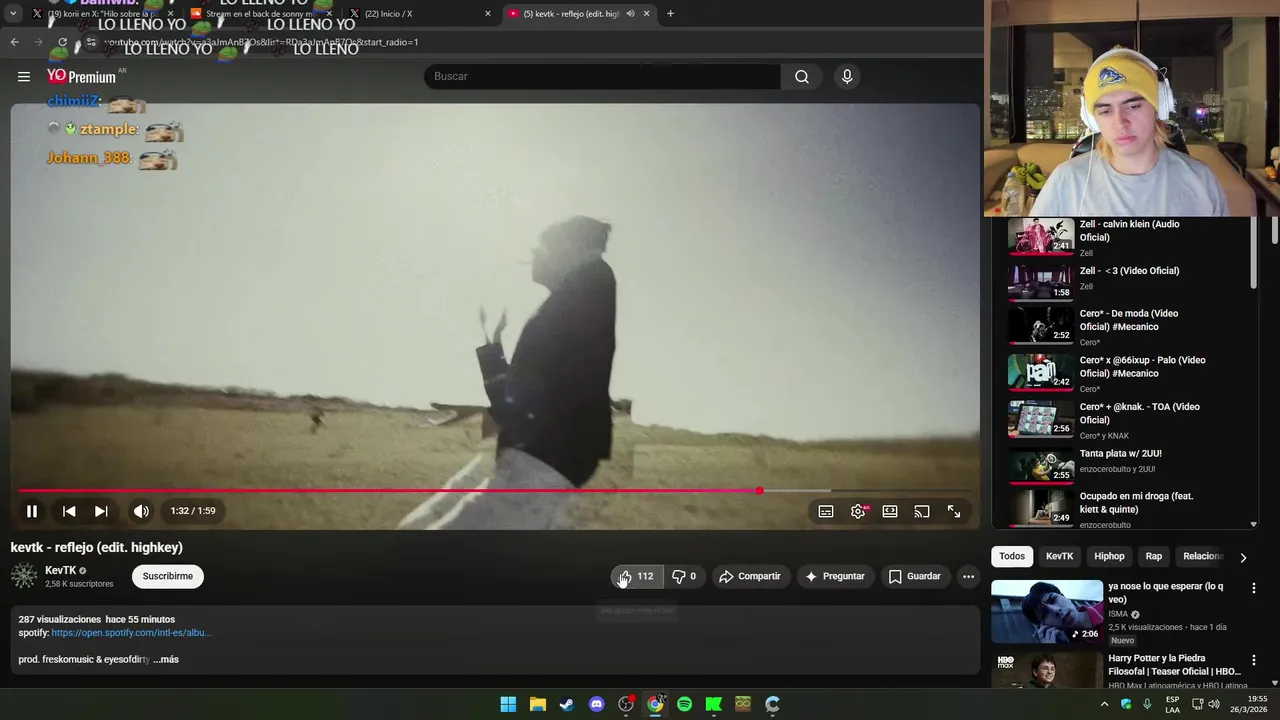Open Windows Start menu
This screenshot has height=720, width=1280.
508,704
